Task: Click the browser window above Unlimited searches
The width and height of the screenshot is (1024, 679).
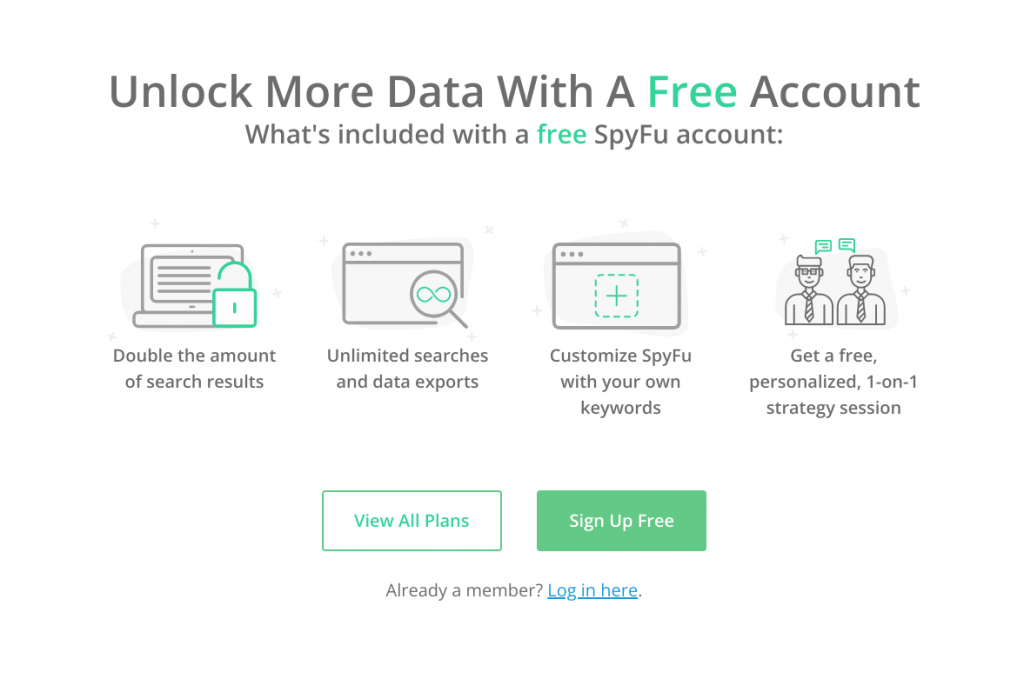Action: (x=404, y=285)
